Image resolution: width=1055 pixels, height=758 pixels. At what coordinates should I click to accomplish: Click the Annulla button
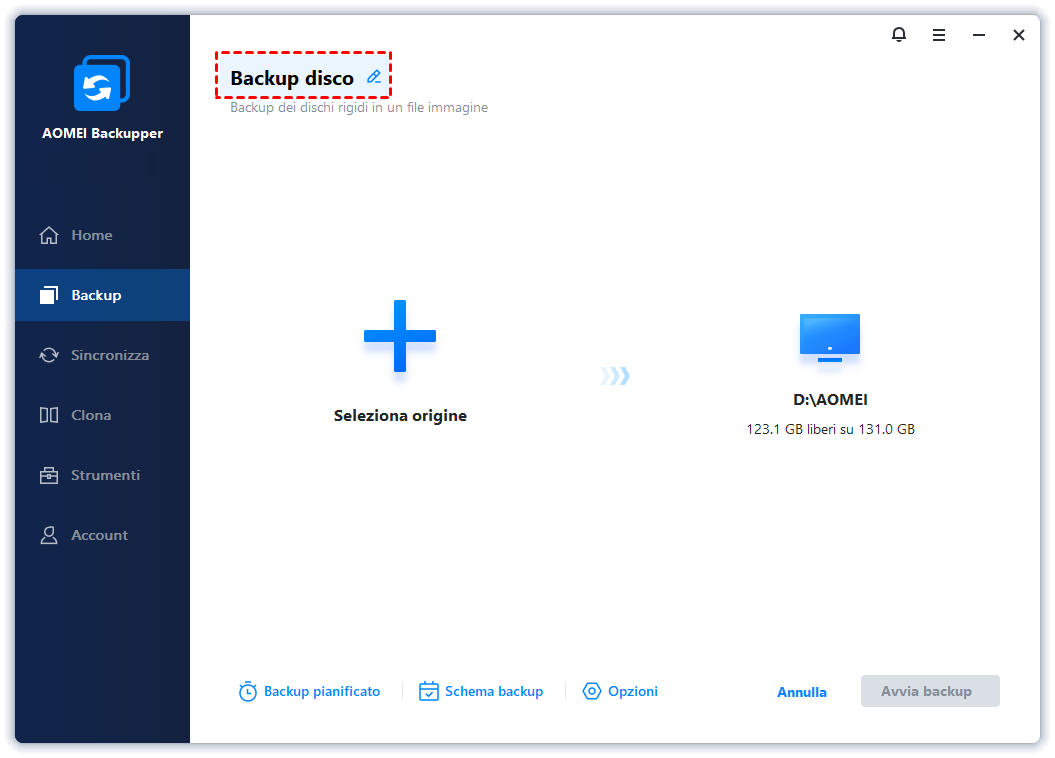point(801,692)
